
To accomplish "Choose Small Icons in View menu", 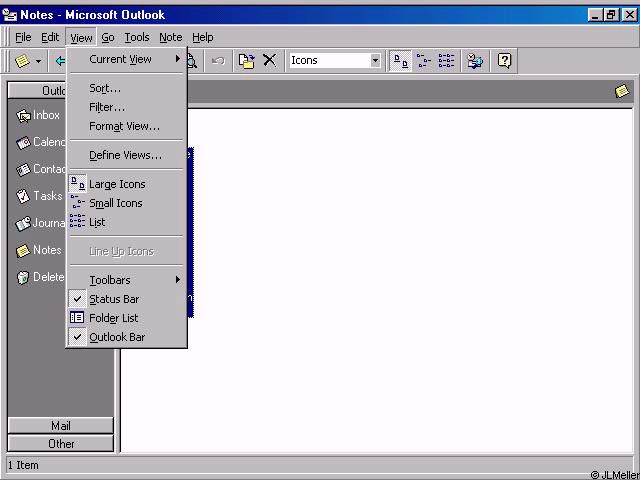I will point(127,203).
